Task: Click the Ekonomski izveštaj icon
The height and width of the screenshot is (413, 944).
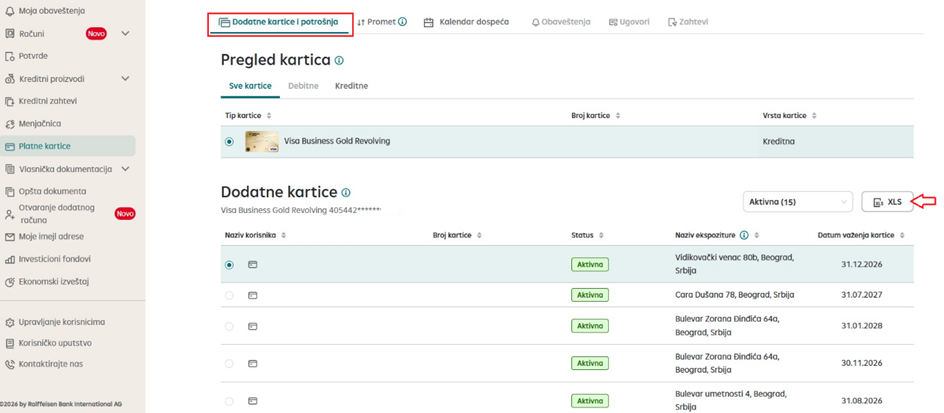Action: pyautogui.click(x=9, y=282)
